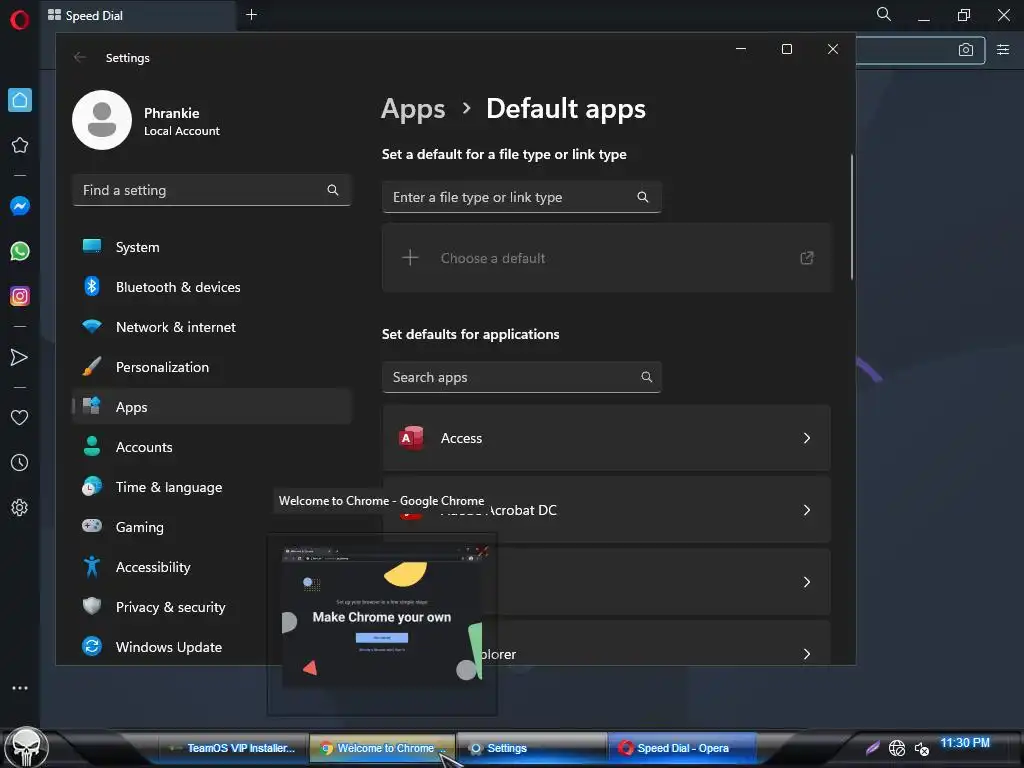This screenshot has width=1024, height=768.
Task: Open the Opera sidebar home icon
Action: (x=20, y=100)
